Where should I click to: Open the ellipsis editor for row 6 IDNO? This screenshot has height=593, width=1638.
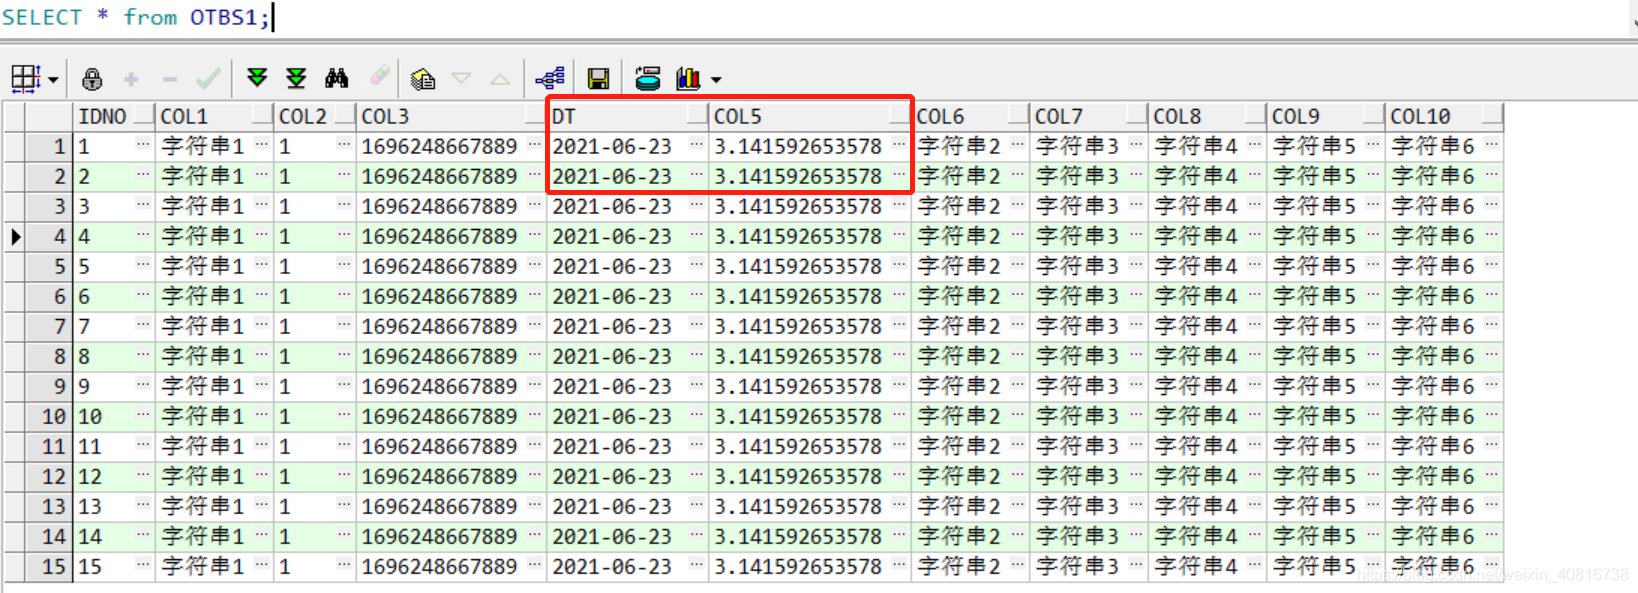click(143, 295)
